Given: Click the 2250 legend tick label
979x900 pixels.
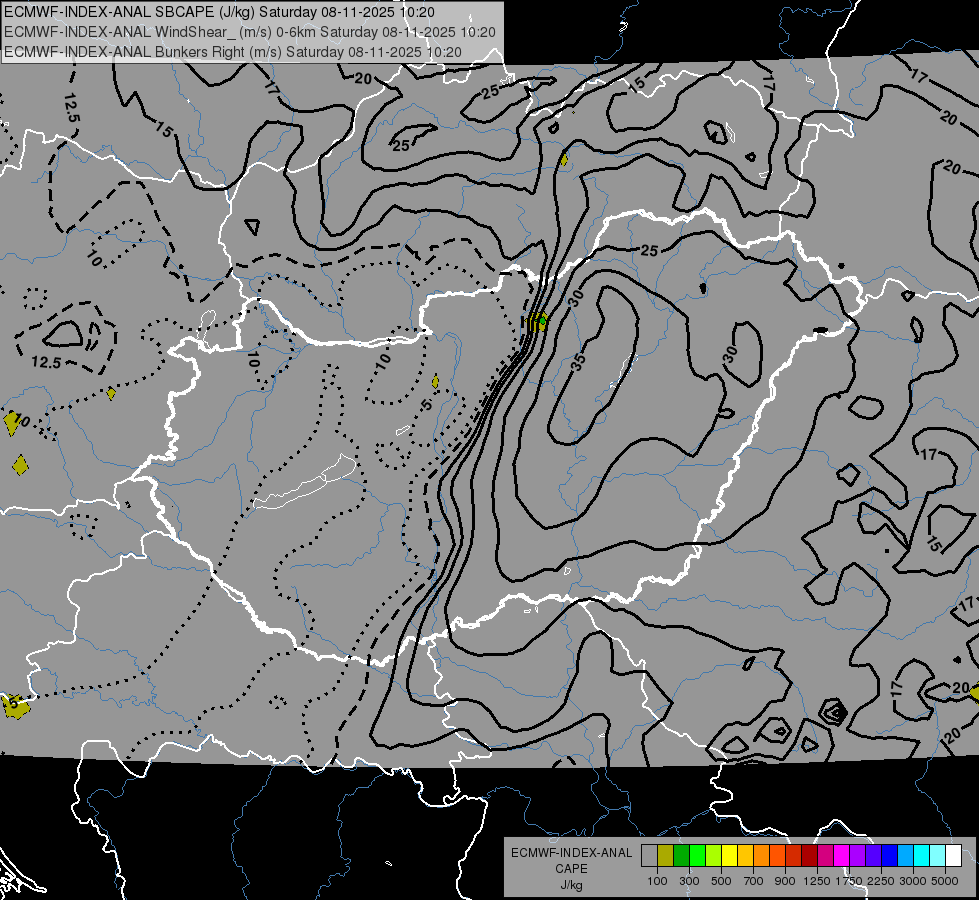Looking at the screenshot, I should (x=881, y=881).
